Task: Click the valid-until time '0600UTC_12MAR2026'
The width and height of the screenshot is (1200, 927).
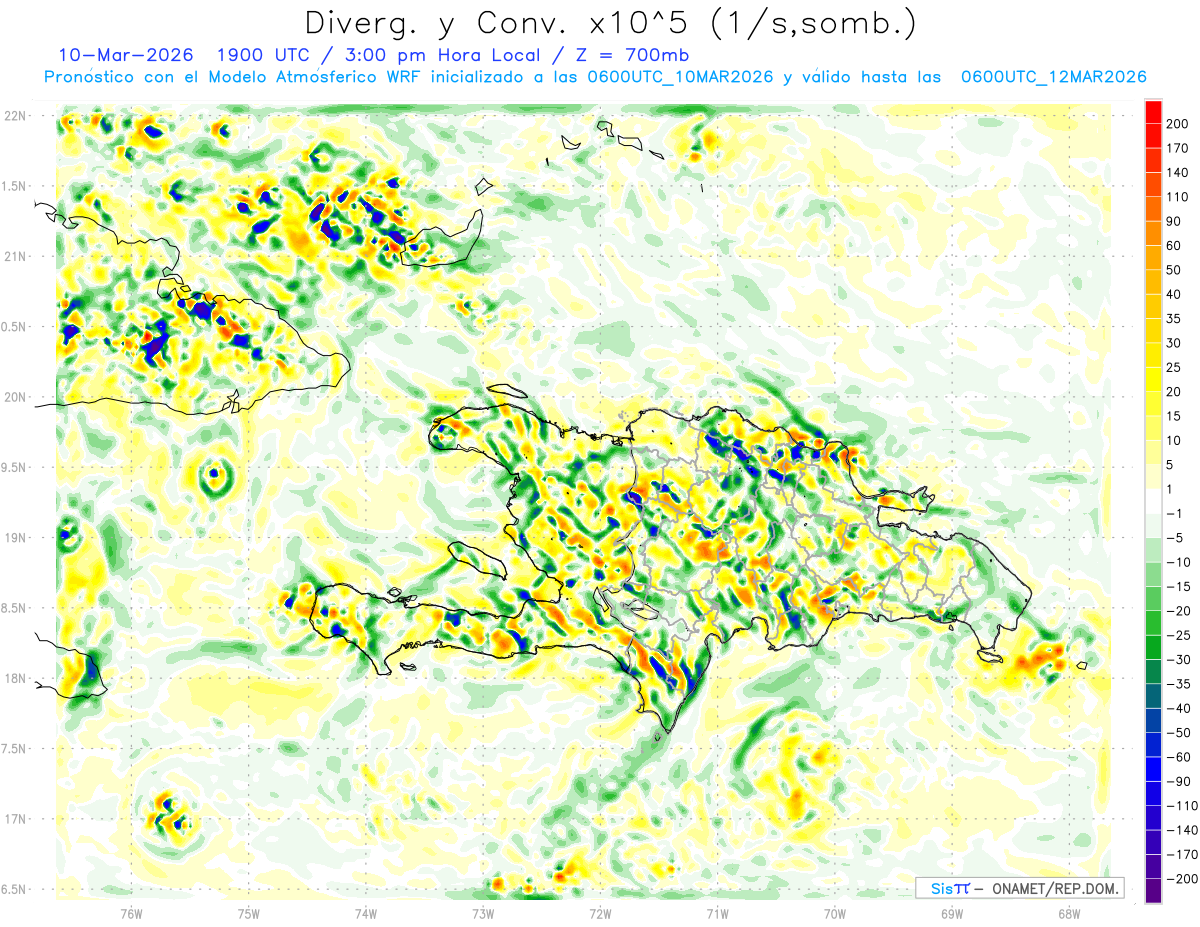Action: pyautogui.click(x=1052, y=77)
